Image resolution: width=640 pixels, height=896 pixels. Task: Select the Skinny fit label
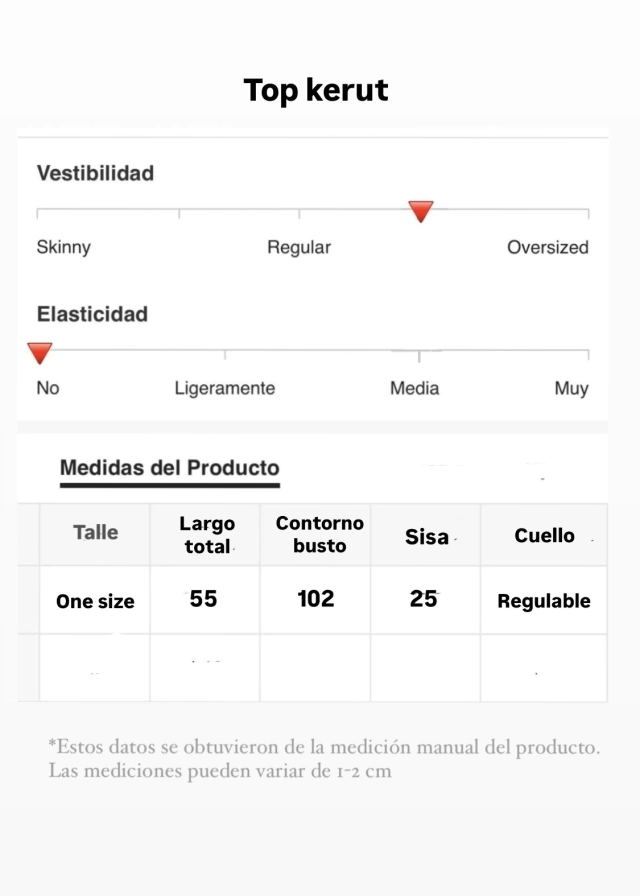pos(63,247)
